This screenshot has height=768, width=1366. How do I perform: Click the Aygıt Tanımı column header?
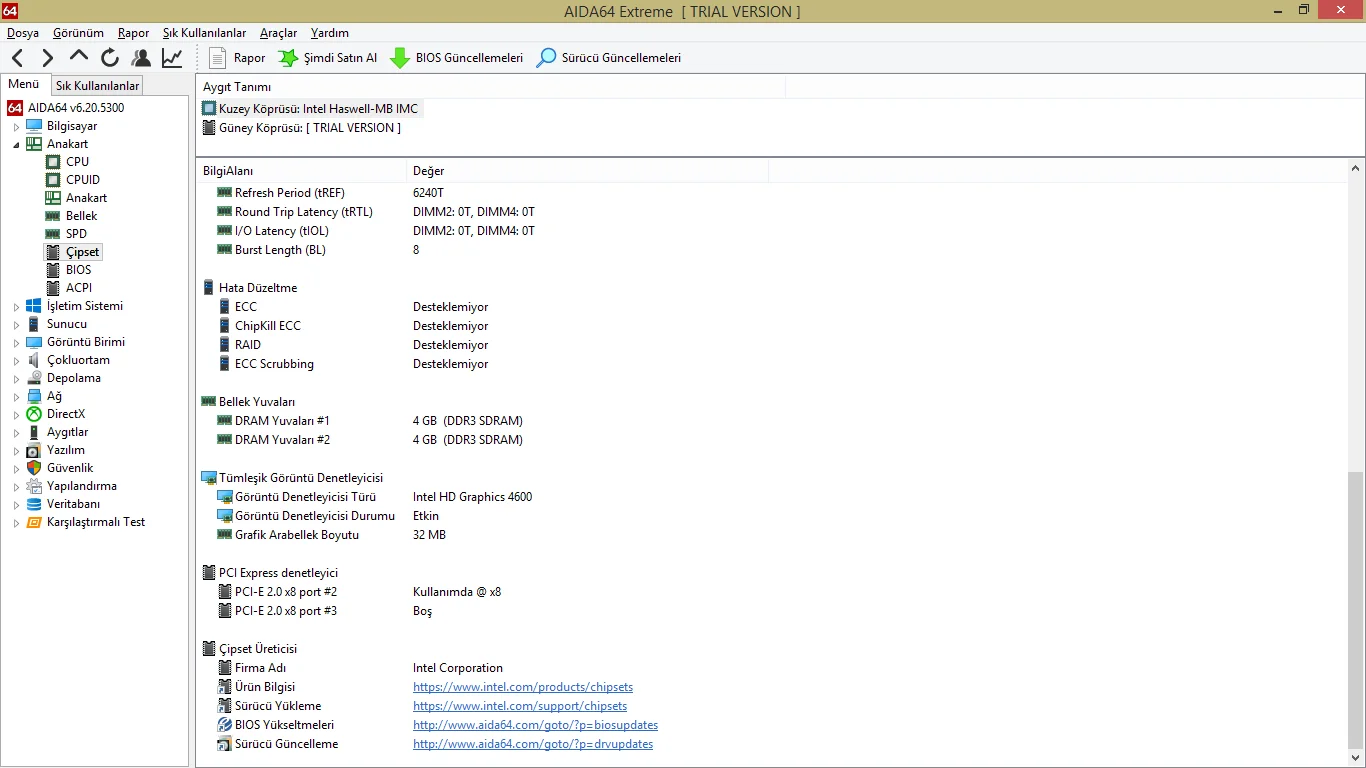(491, 87)
